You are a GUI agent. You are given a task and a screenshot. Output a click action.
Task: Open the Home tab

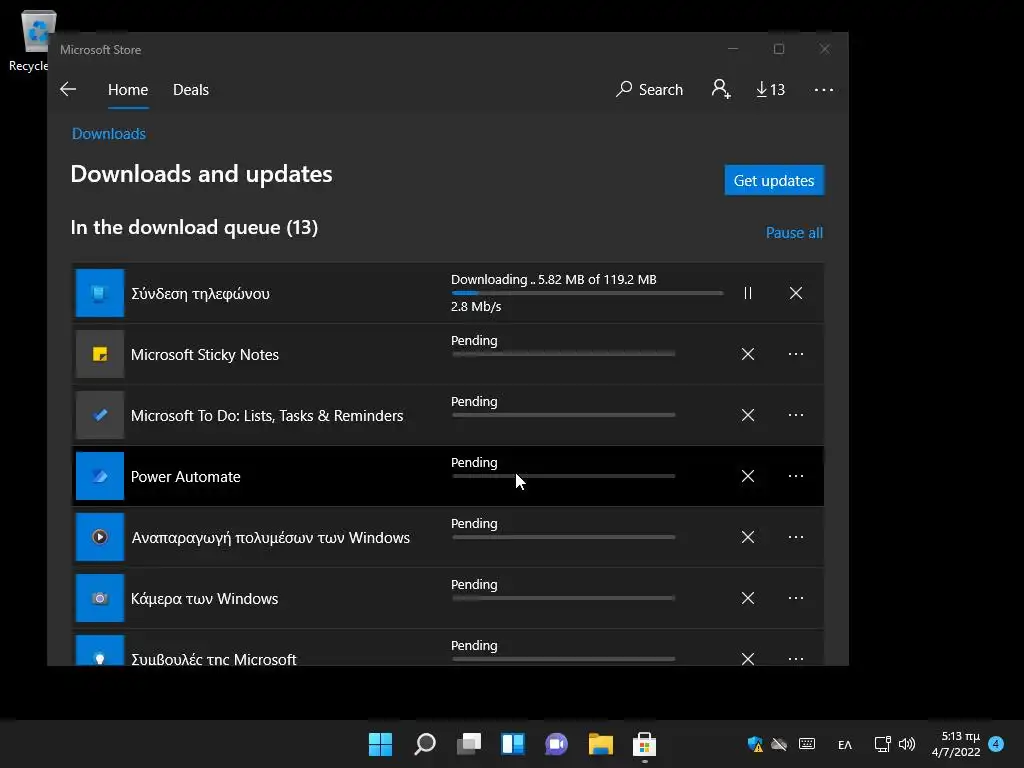[128, 89]
